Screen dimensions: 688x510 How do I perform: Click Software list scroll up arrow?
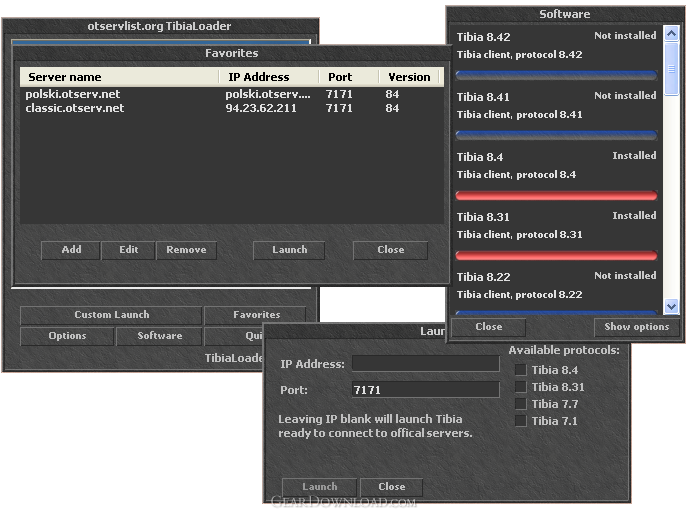671,34
